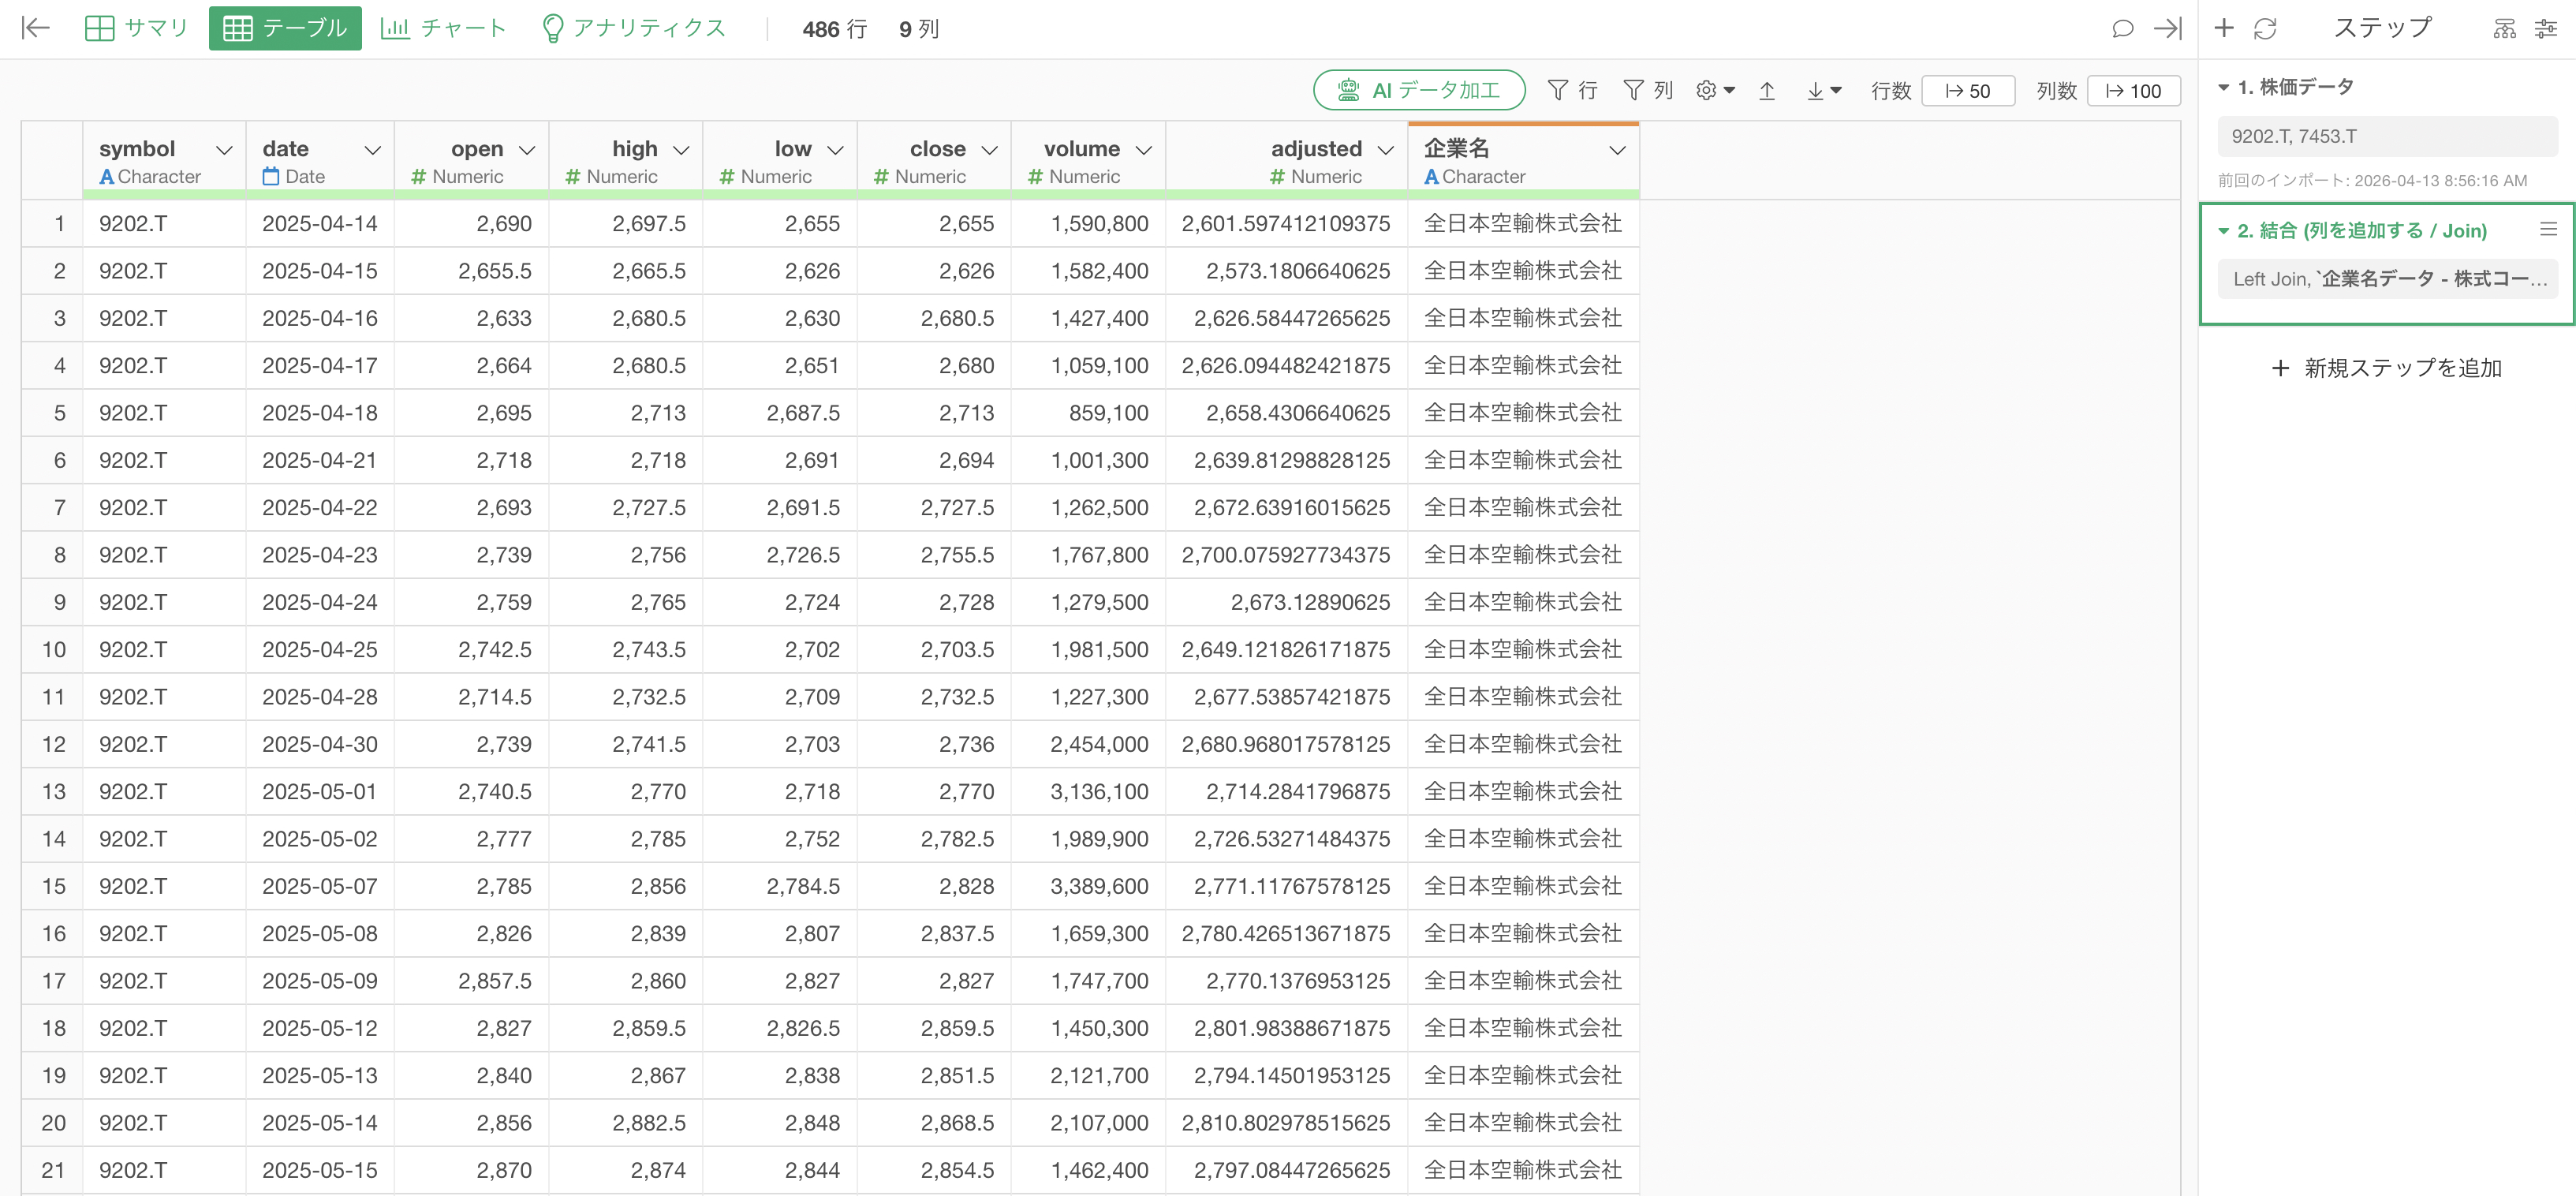The image size is (2576, 1196).
Task: Open the チャート tab
Action: 444,28
